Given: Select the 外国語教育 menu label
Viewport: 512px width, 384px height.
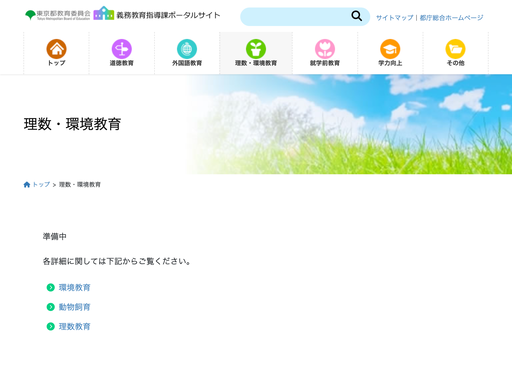Looking at the screenshot, I should click(x=187, y=63).
